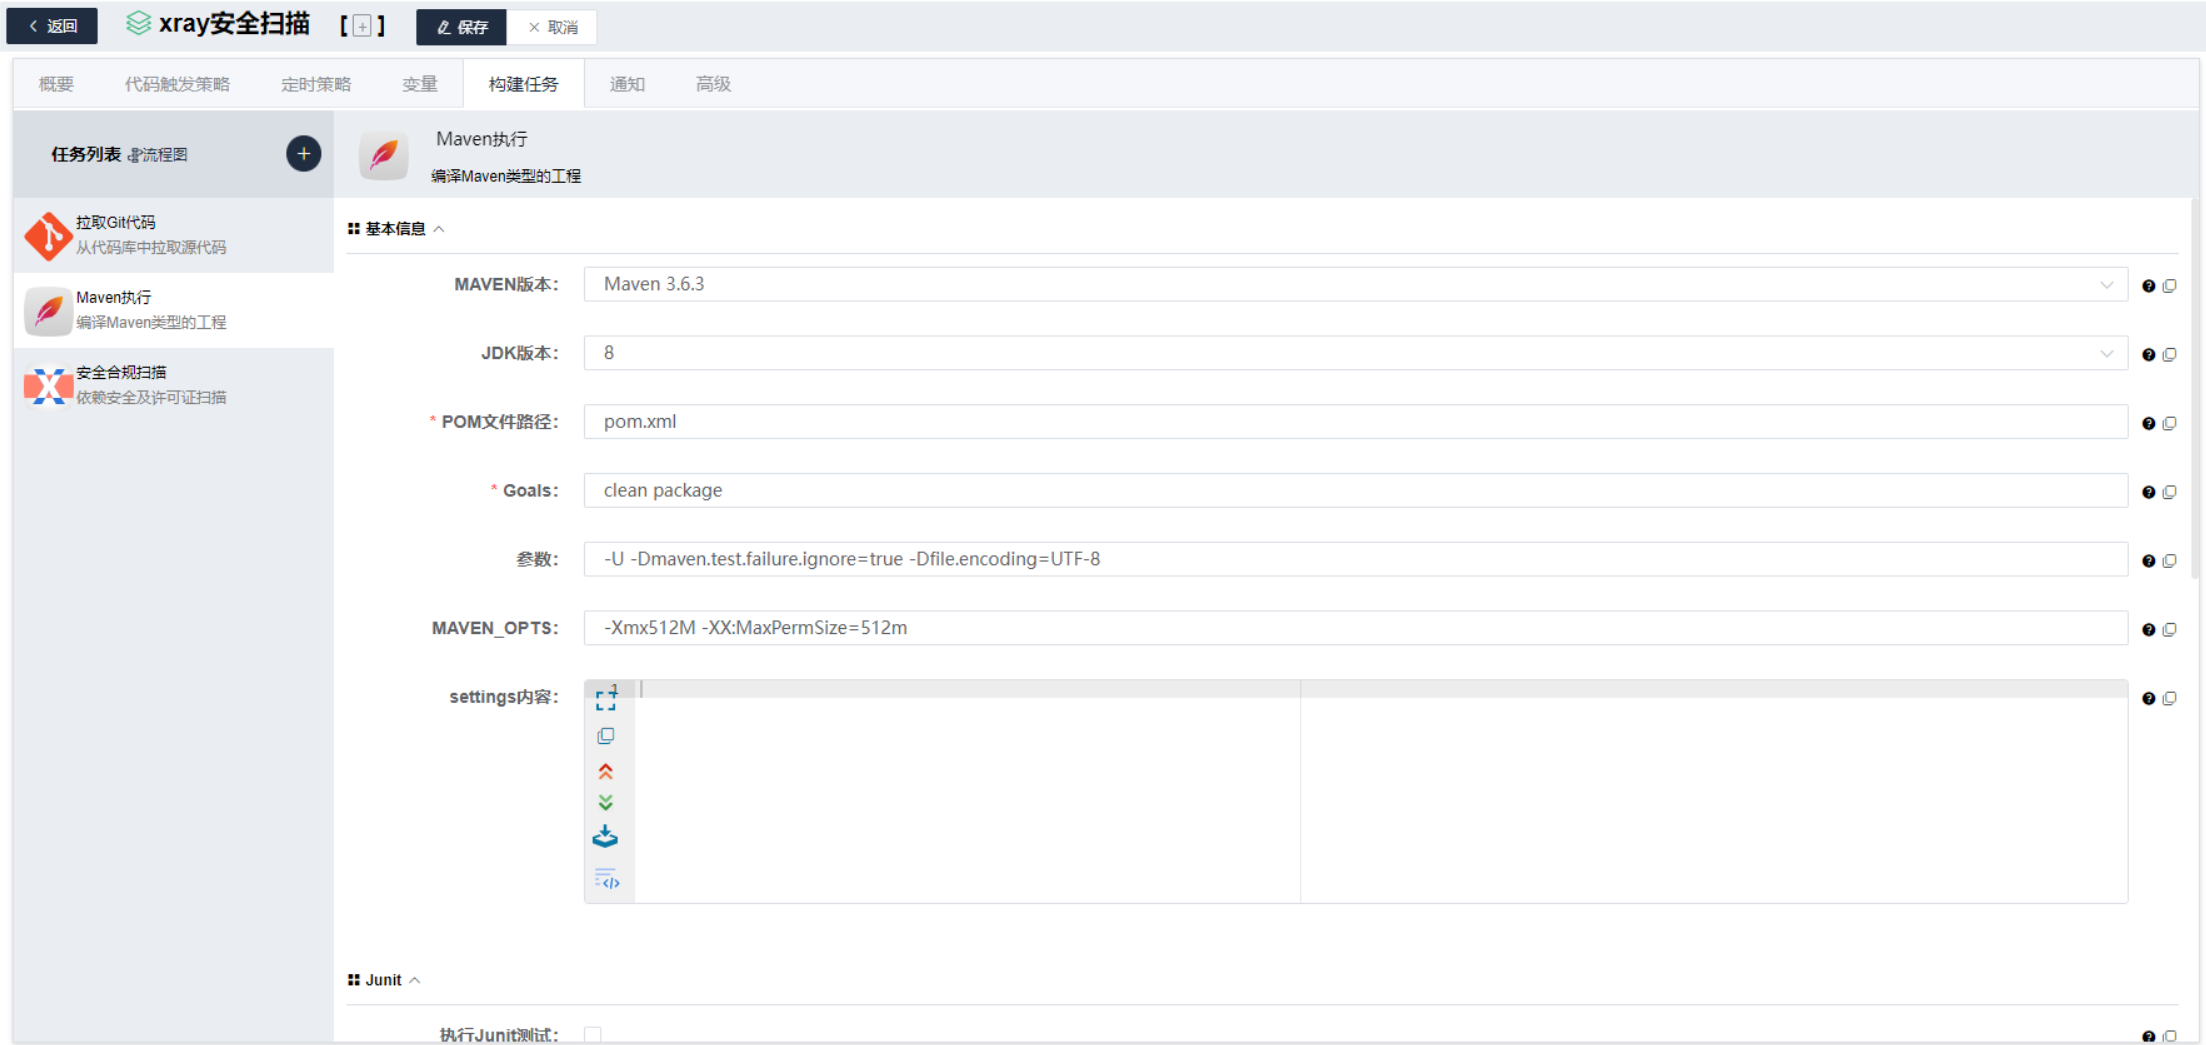Image resolution: width=2206 pixels, height=1045 pixels.
Task: Click copy icon next to POM文件路径
Action: (2170, 424)
